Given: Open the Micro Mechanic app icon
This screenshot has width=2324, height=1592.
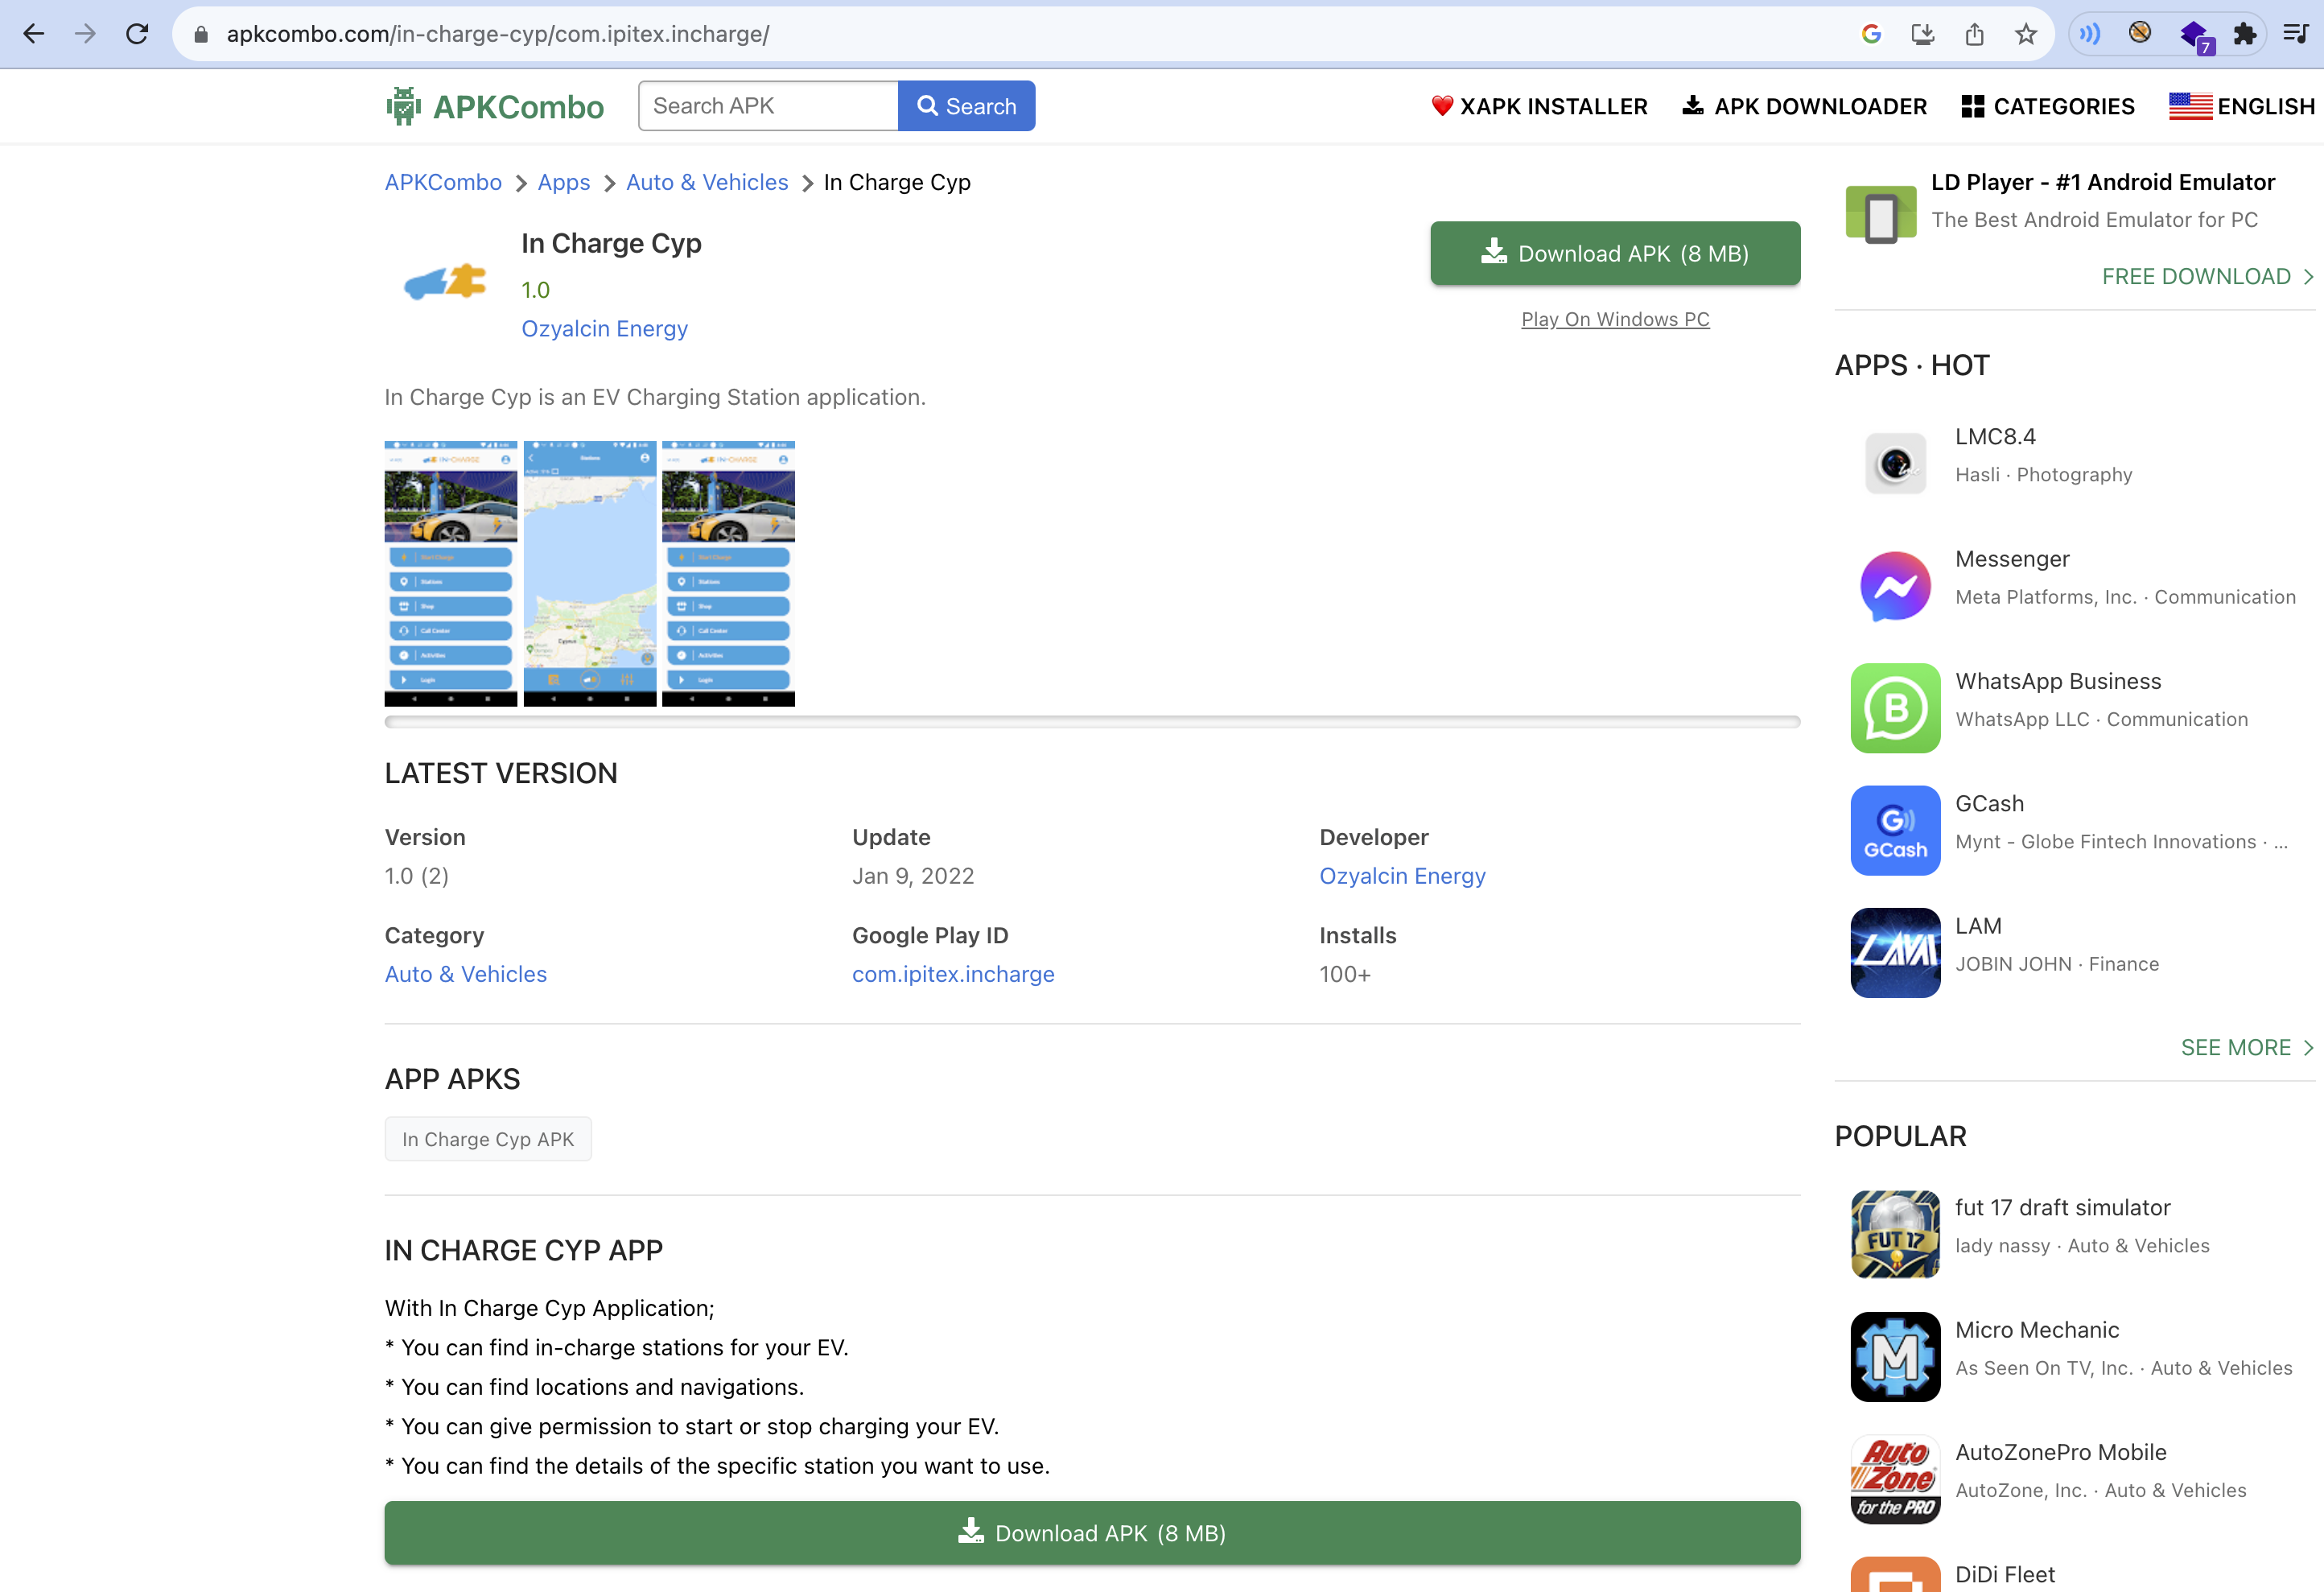Looking at the screenshot, I should click(x=1895, y=1357).
